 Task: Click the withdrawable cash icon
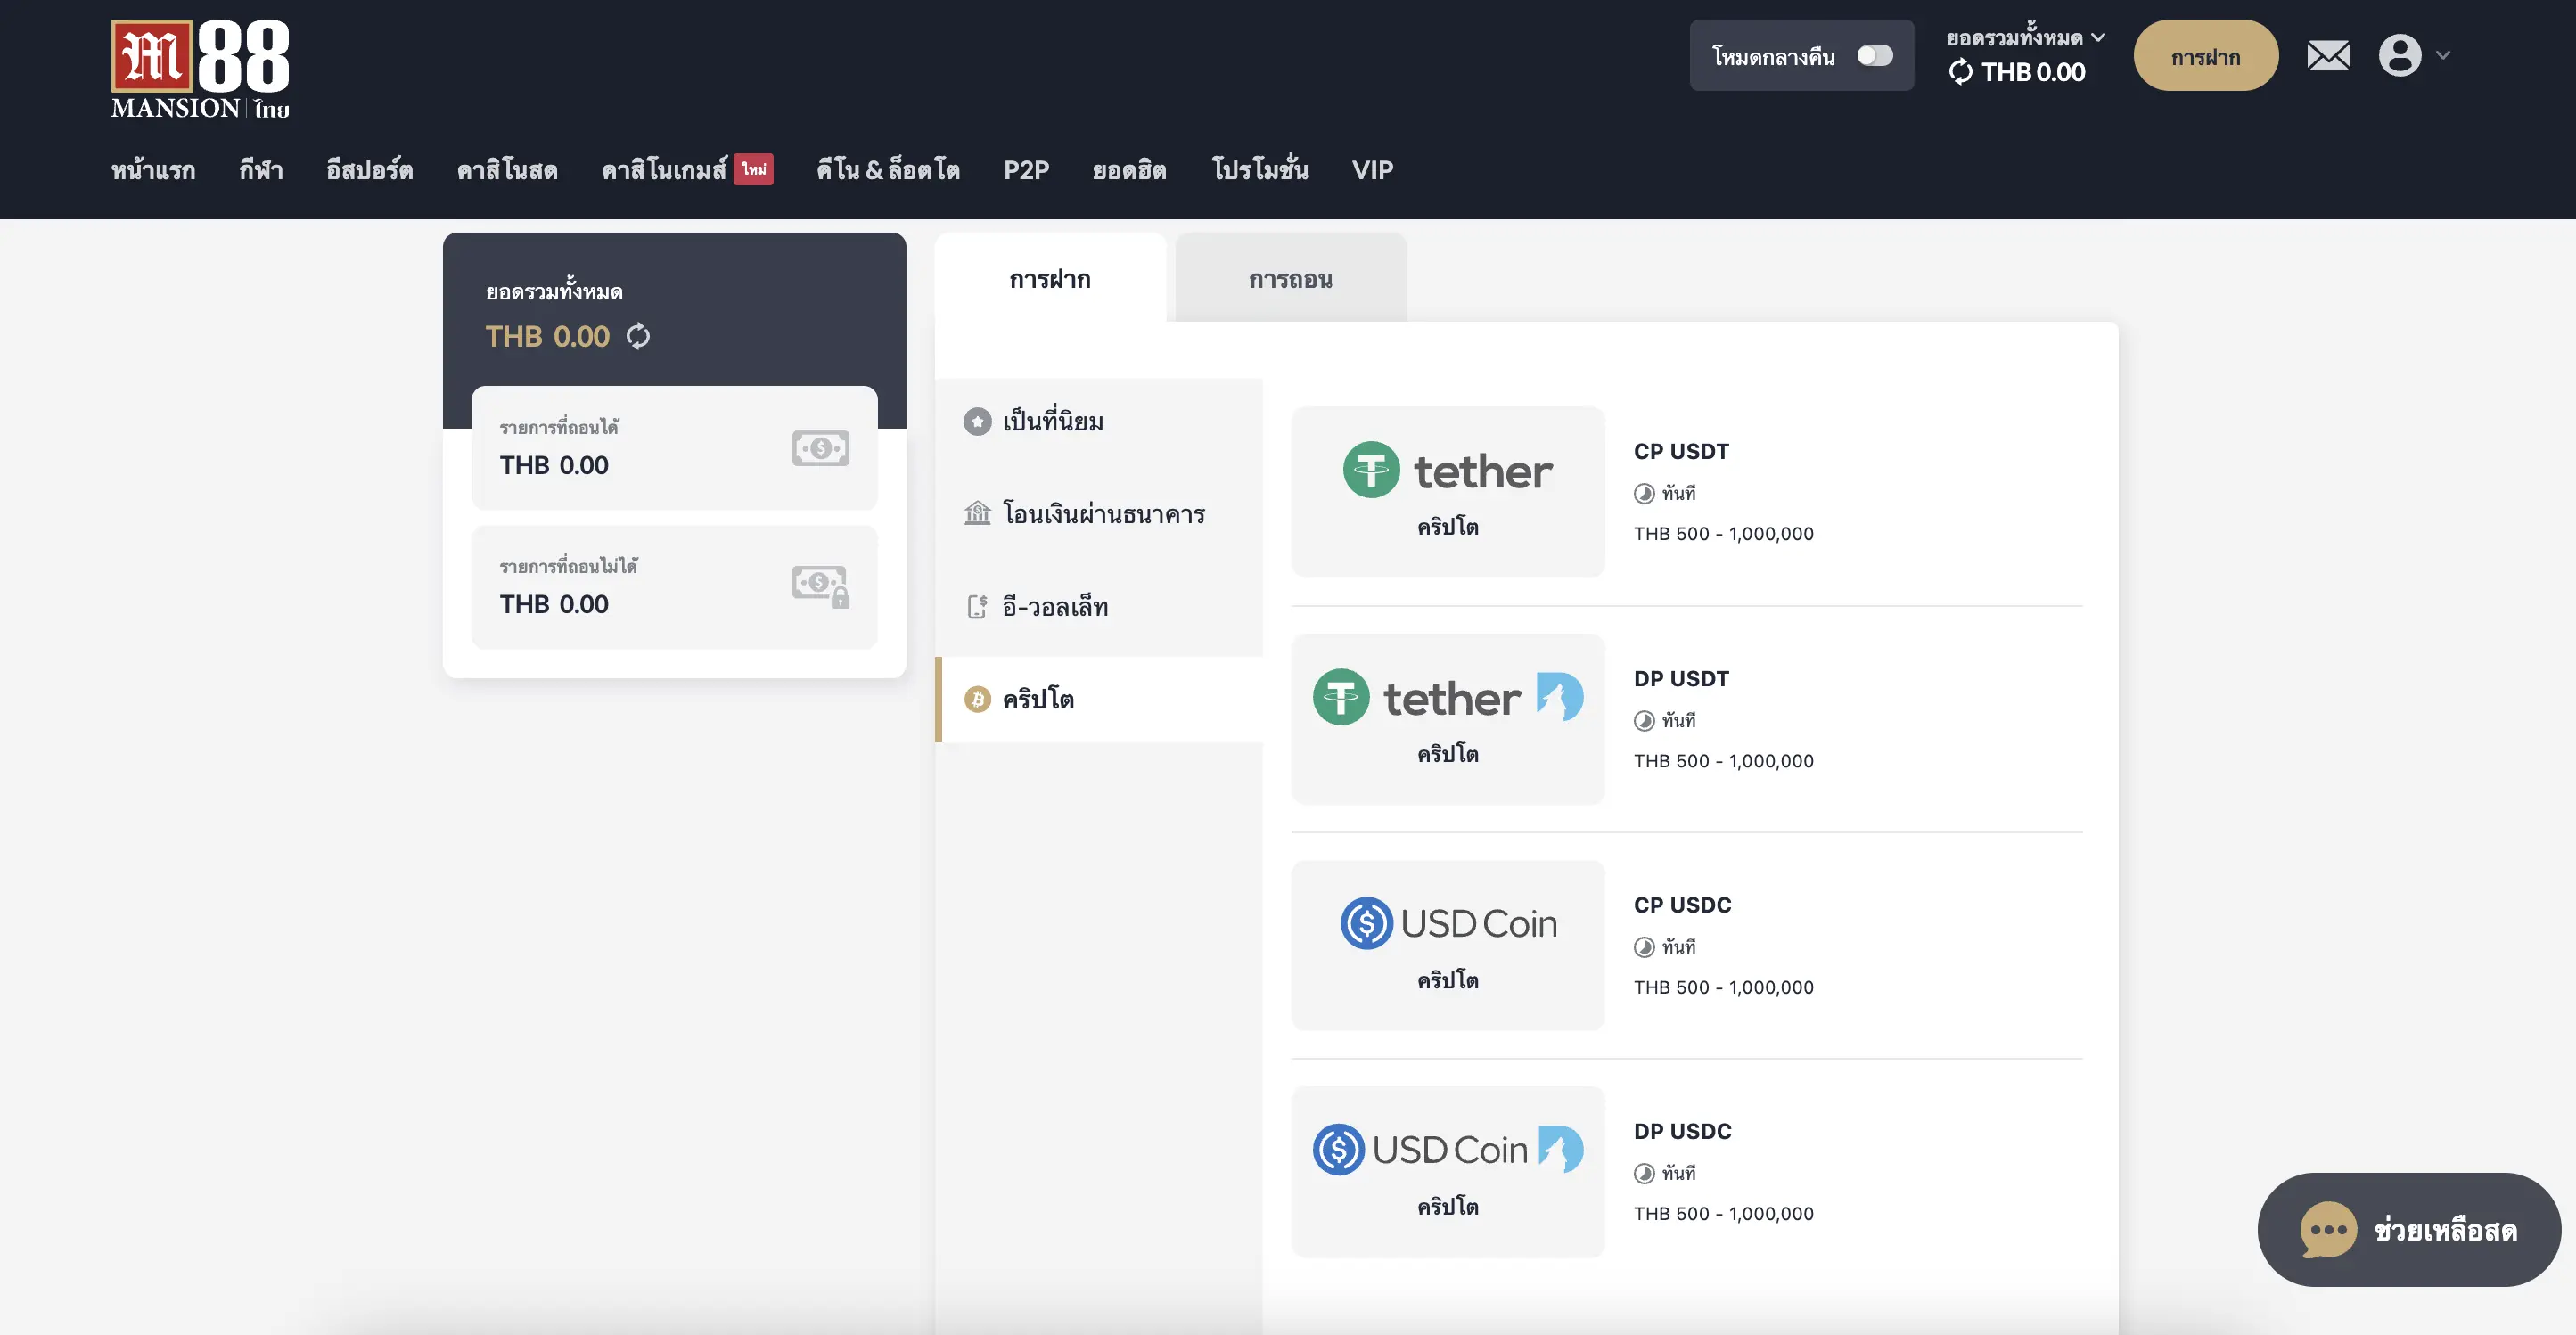820,448
